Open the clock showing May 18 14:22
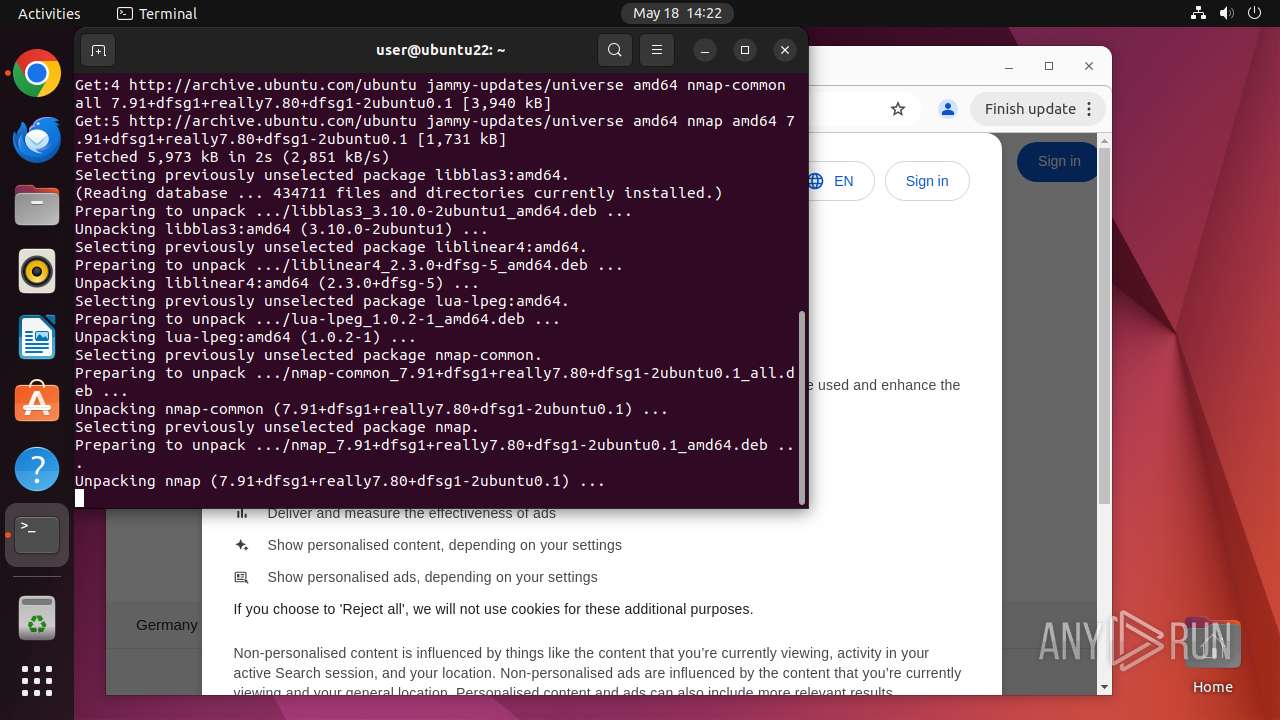1280x720 pixels. [x=677, y=13]
